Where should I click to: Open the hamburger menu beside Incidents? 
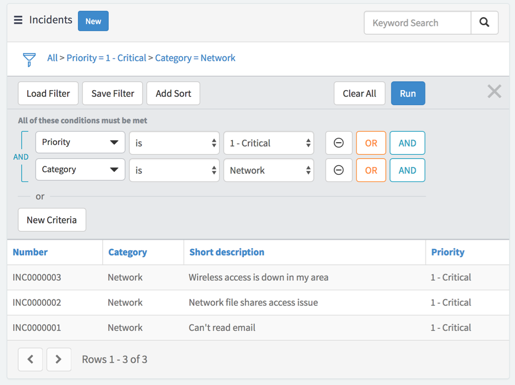pos(18,20)
